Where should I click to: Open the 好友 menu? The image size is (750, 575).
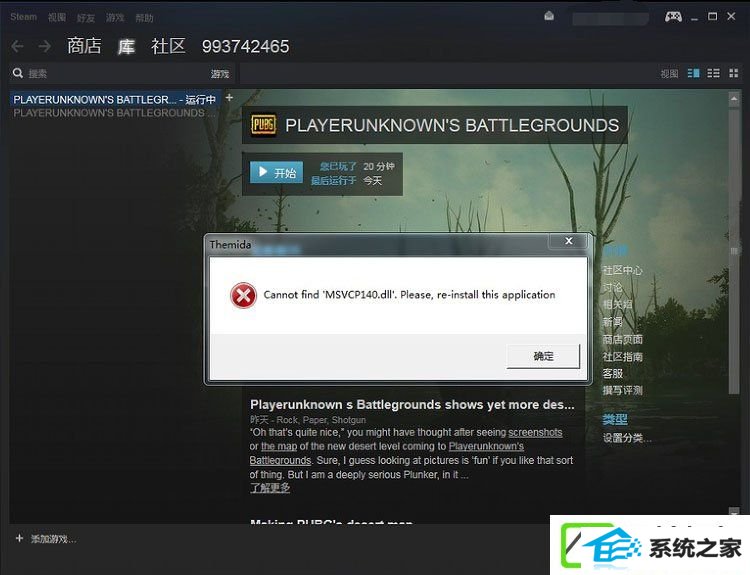pyautogui.click(x=86, y=18)
